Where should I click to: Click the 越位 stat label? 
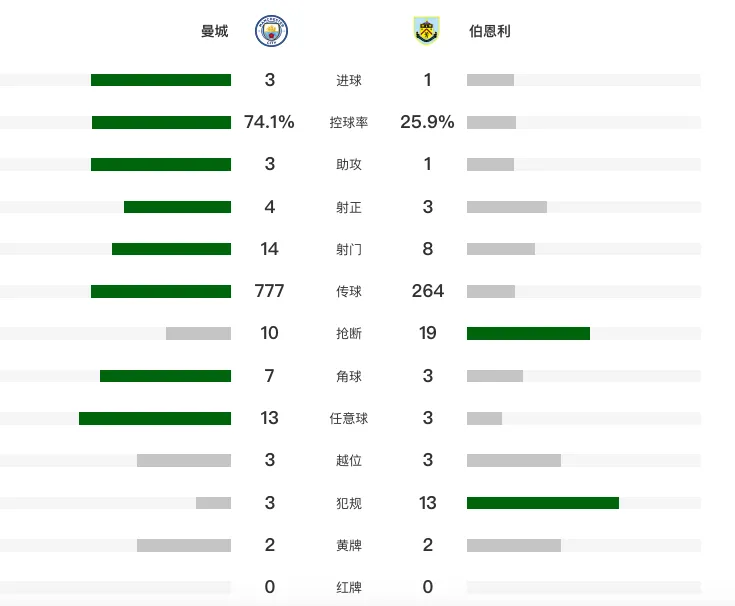(349, 460)
